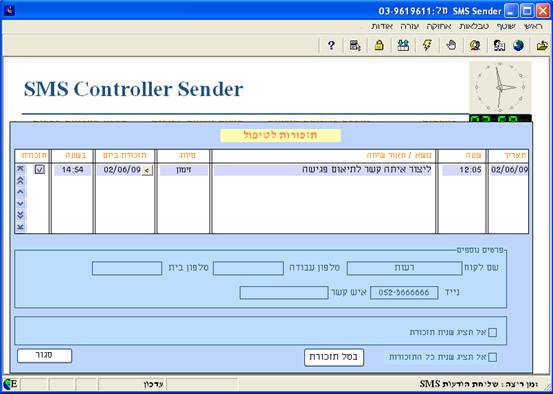
Task: Jump to last record with bottom navigation arrow
Action: [x=20, y=227]
